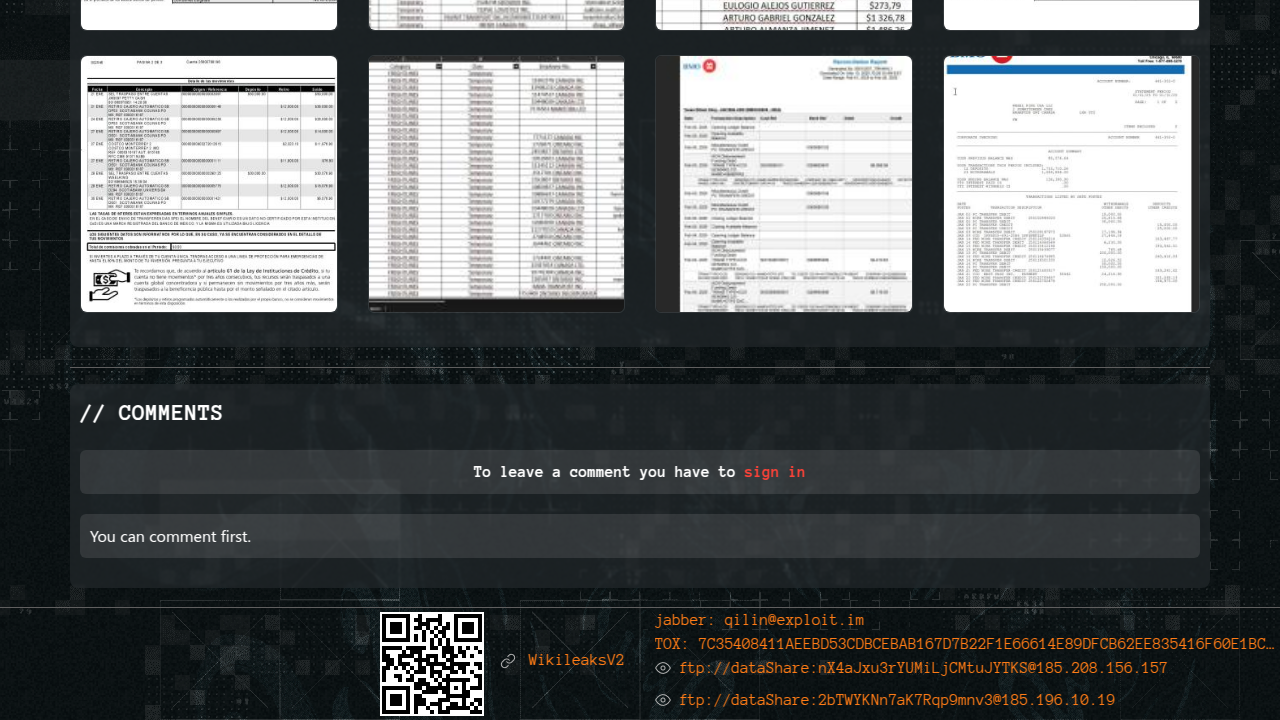Click the chain link icon beside WikileaksV2
This screenshot has width=1280, height=720.
coord(508,661)
